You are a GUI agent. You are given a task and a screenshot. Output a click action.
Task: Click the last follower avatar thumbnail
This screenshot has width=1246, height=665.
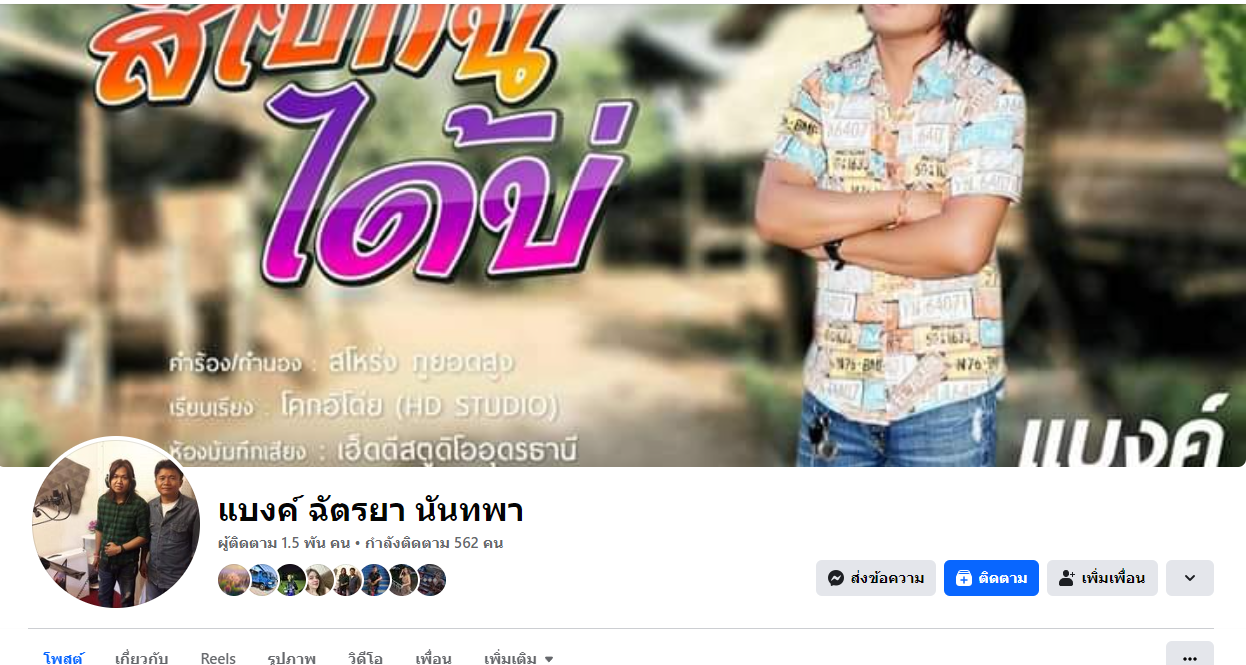[x=431, y=580]
